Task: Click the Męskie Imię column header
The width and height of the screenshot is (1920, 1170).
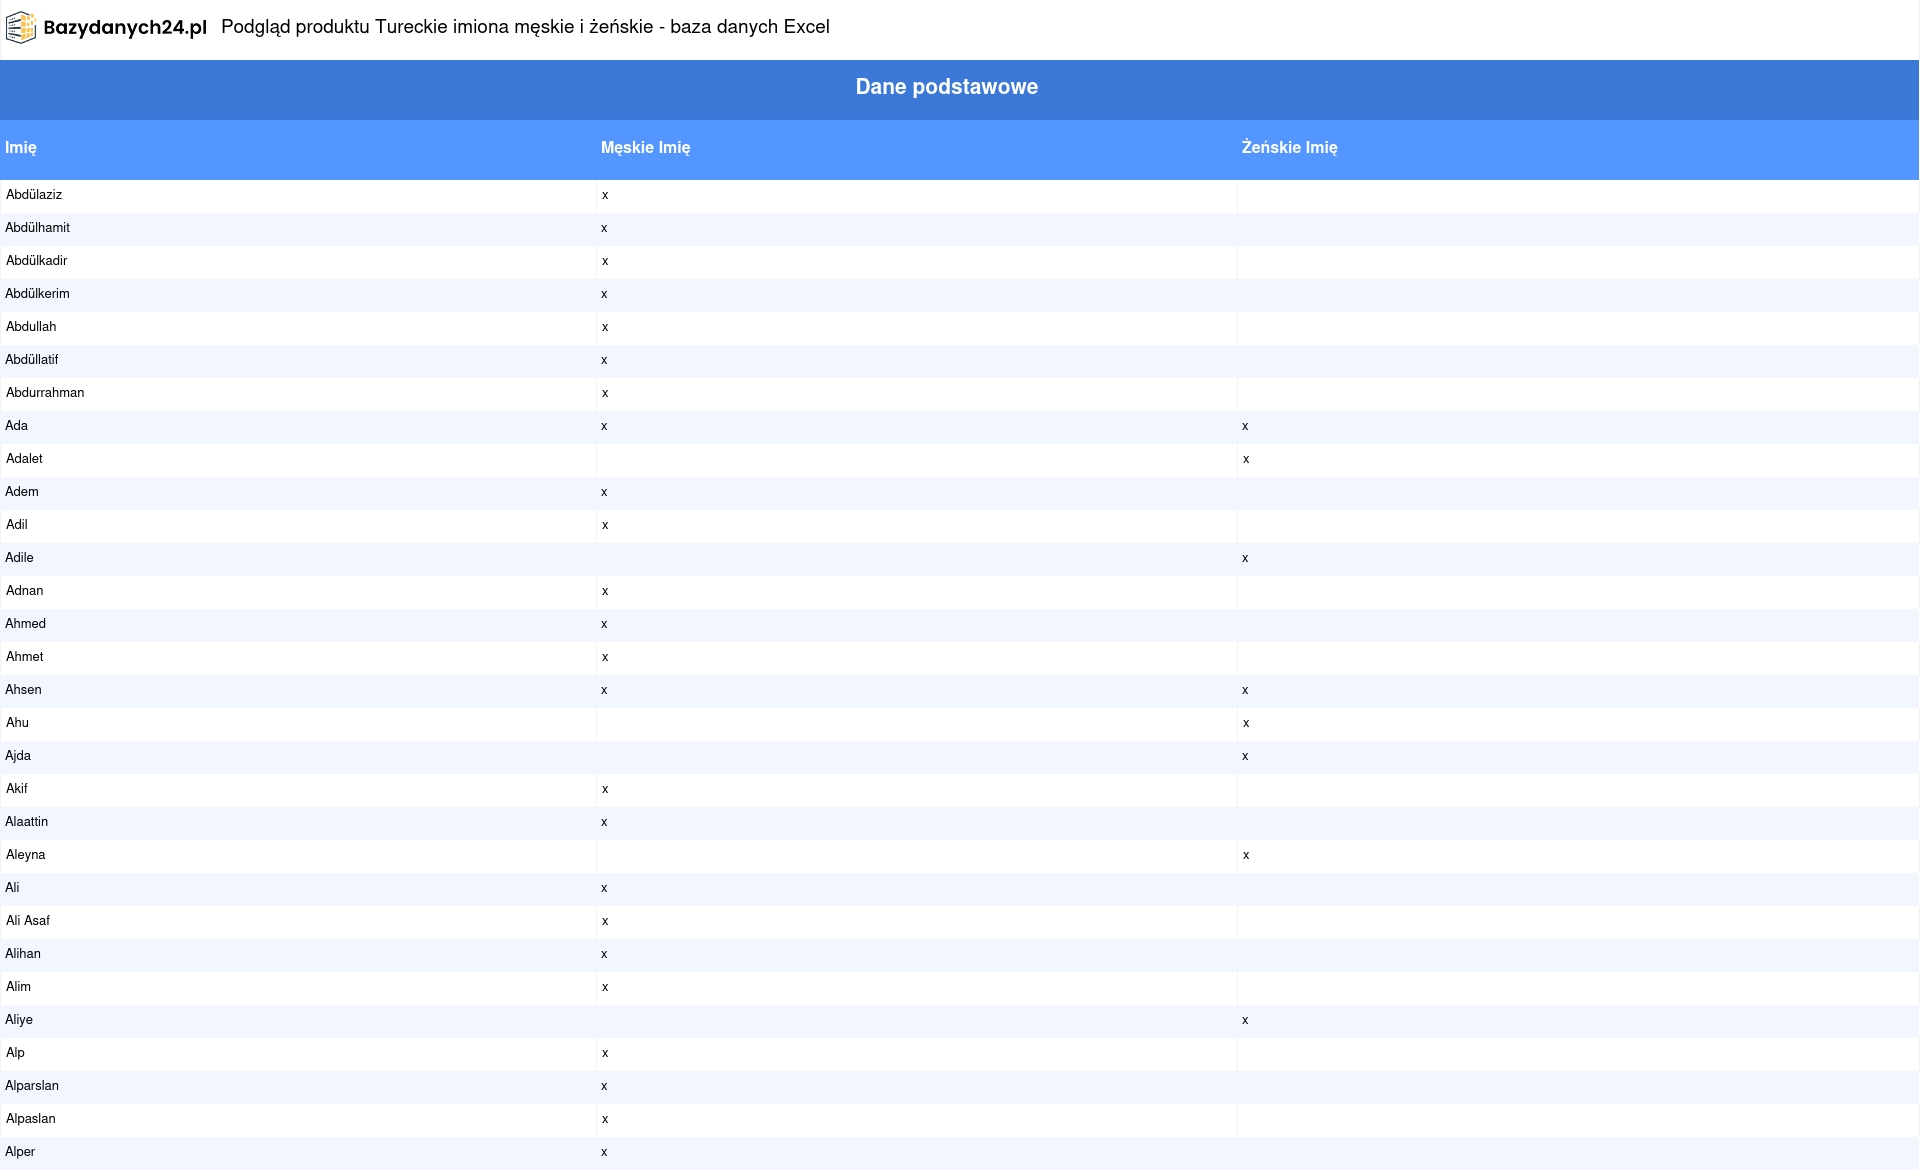Action: coord(645,148)
